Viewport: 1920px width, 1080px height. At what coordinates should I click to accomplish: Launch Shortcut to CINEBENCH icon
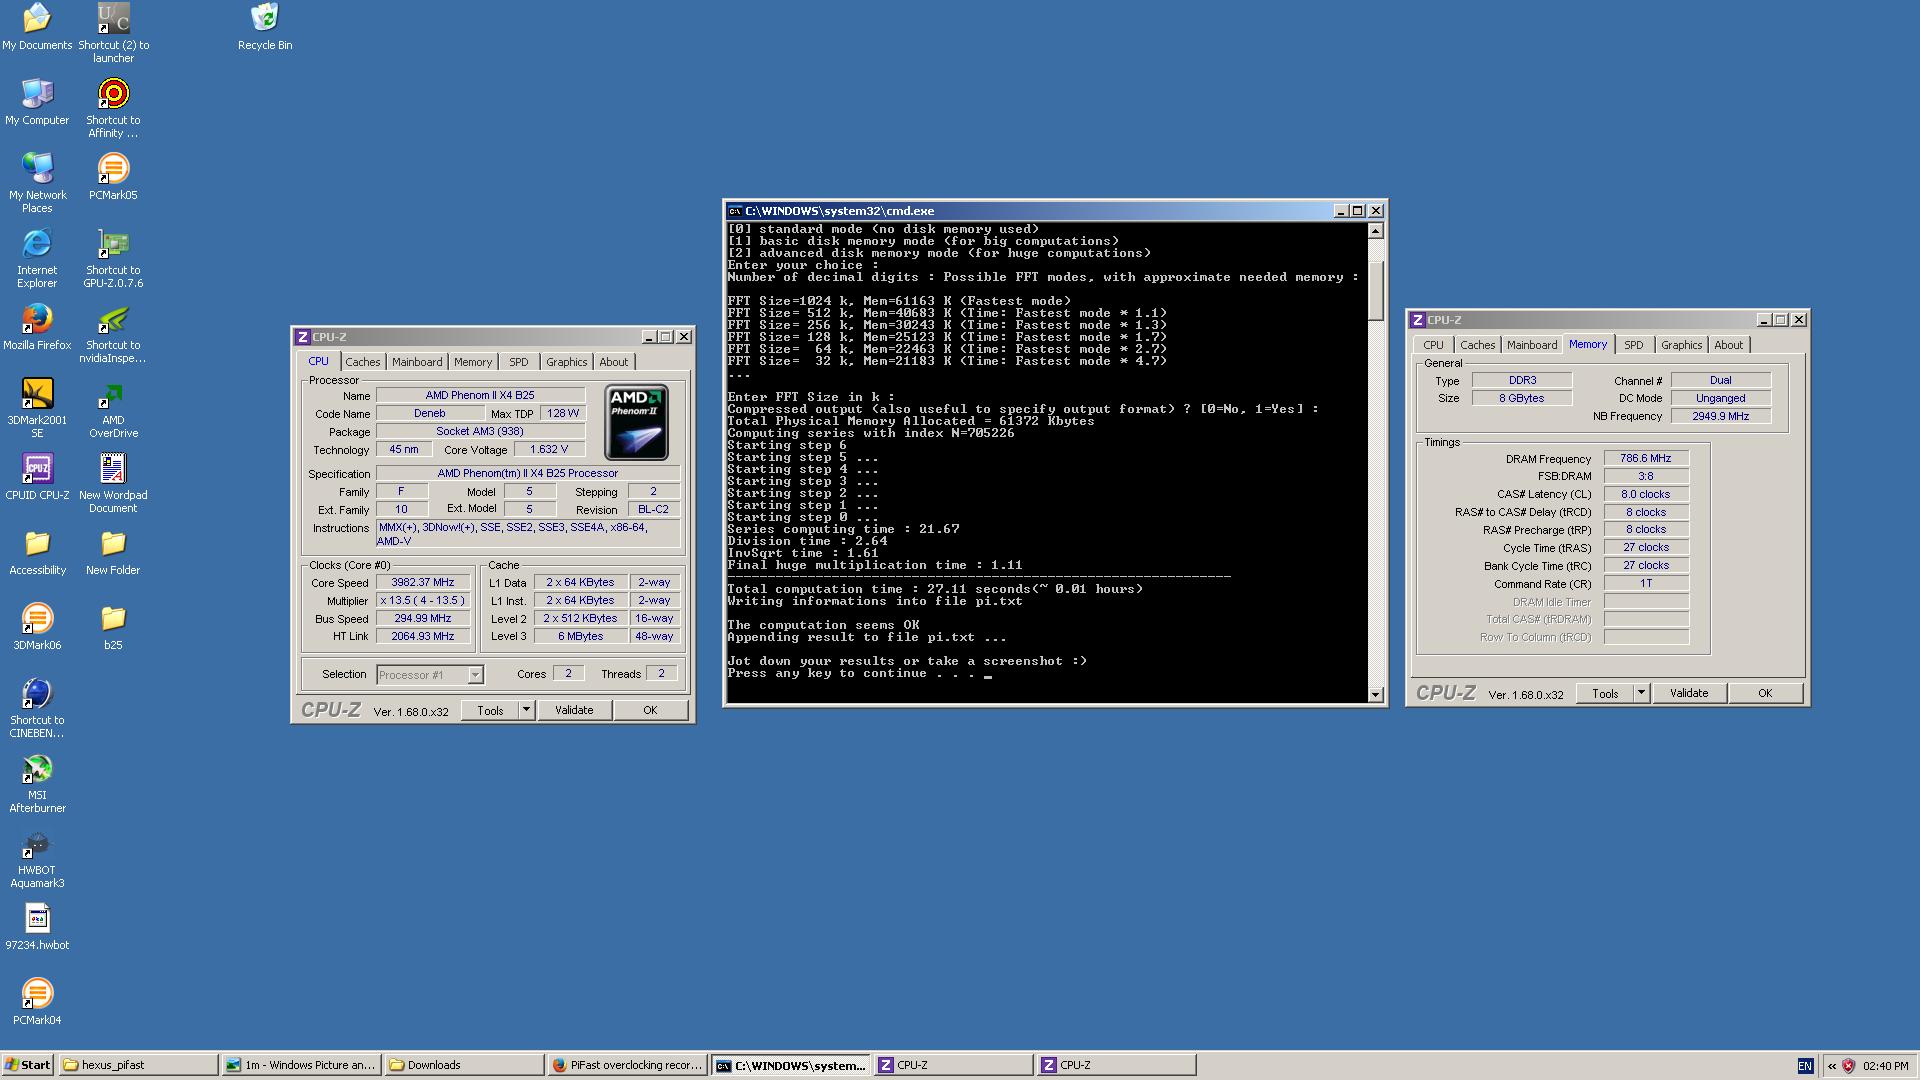37,708
